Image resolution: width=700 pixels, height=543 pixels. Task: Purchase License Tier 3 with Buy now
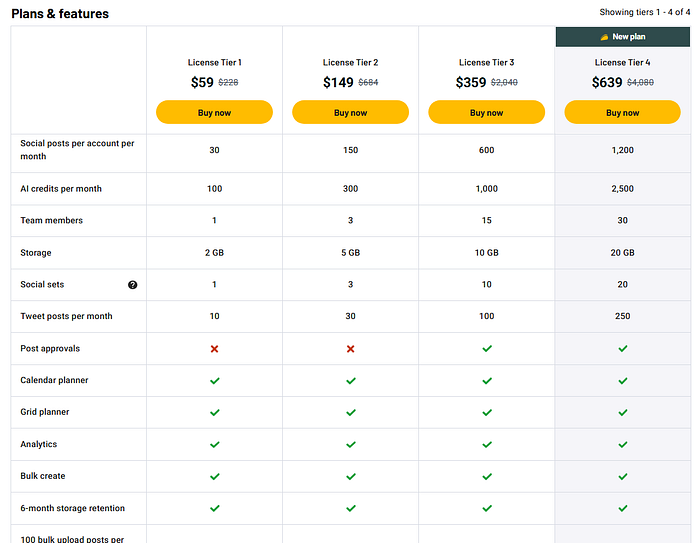[487, 112]
